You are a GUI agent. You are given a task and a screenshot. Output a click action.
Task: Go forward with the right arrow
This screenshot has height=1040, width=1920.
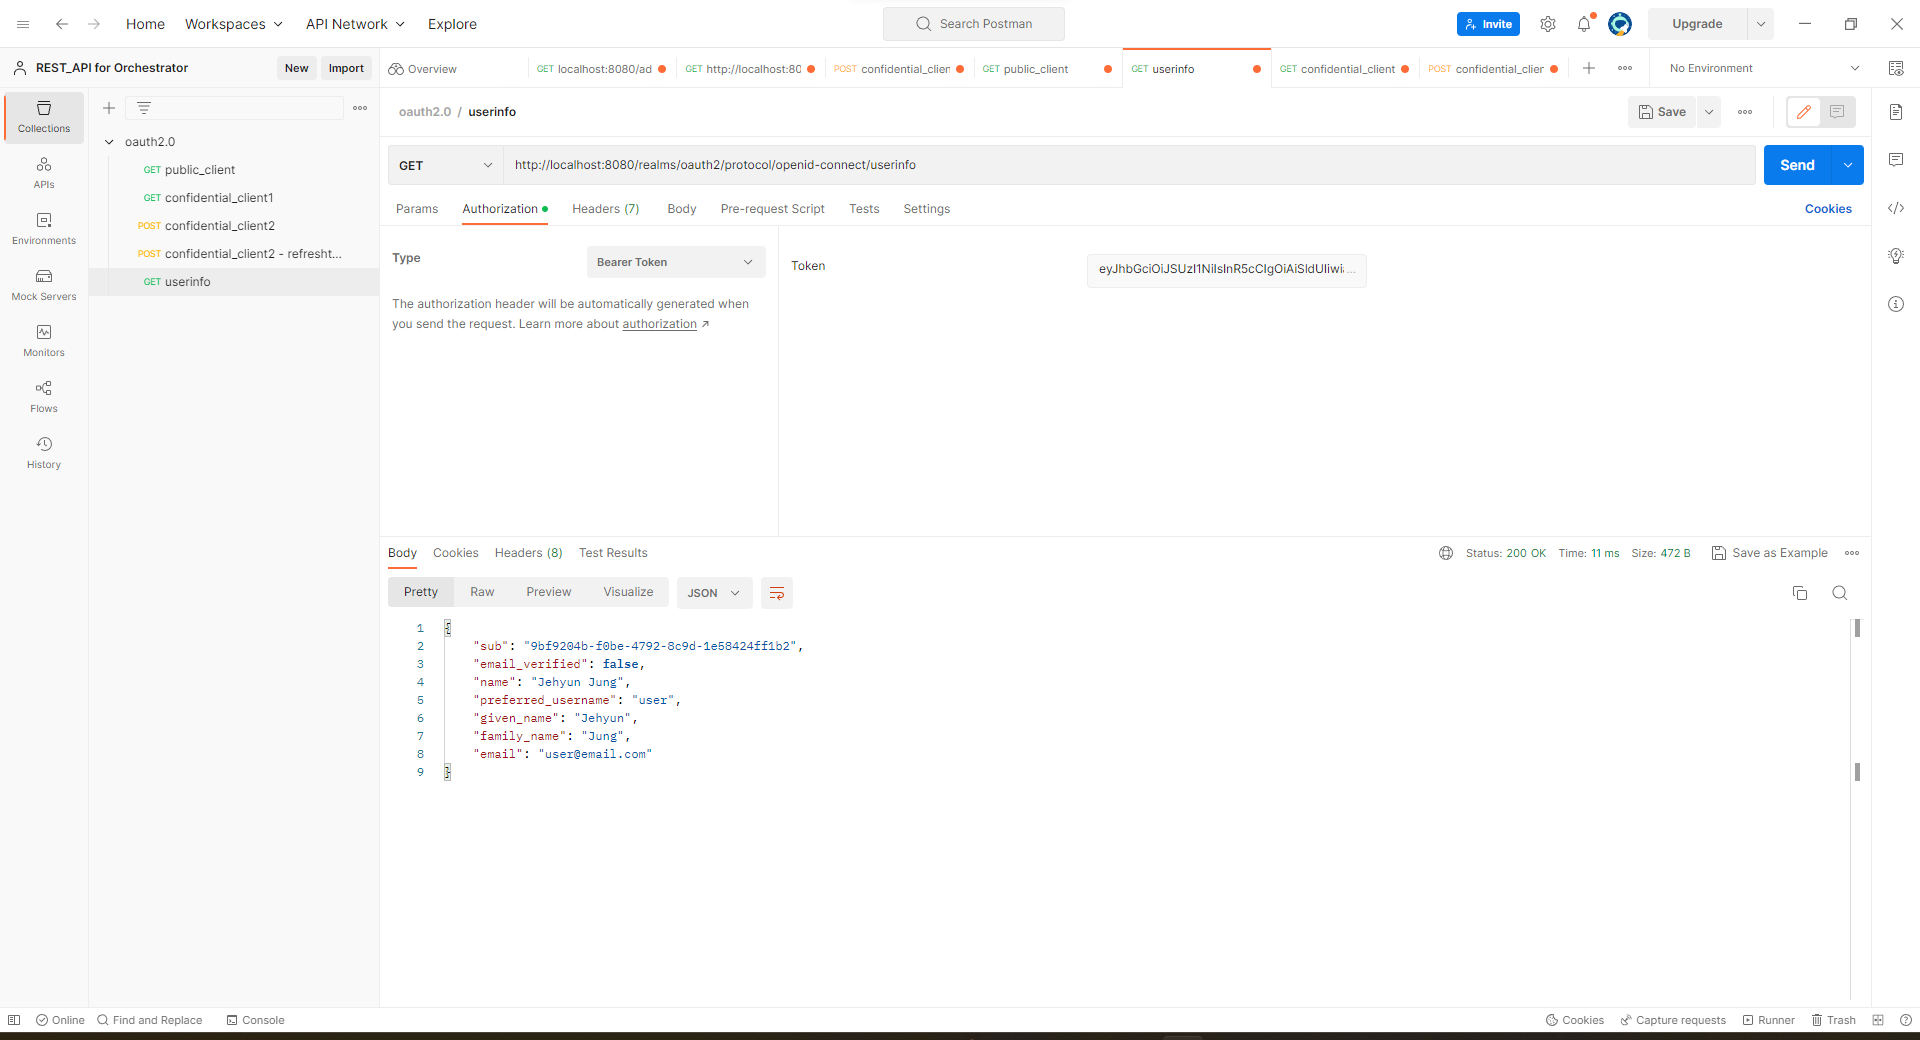94,24
